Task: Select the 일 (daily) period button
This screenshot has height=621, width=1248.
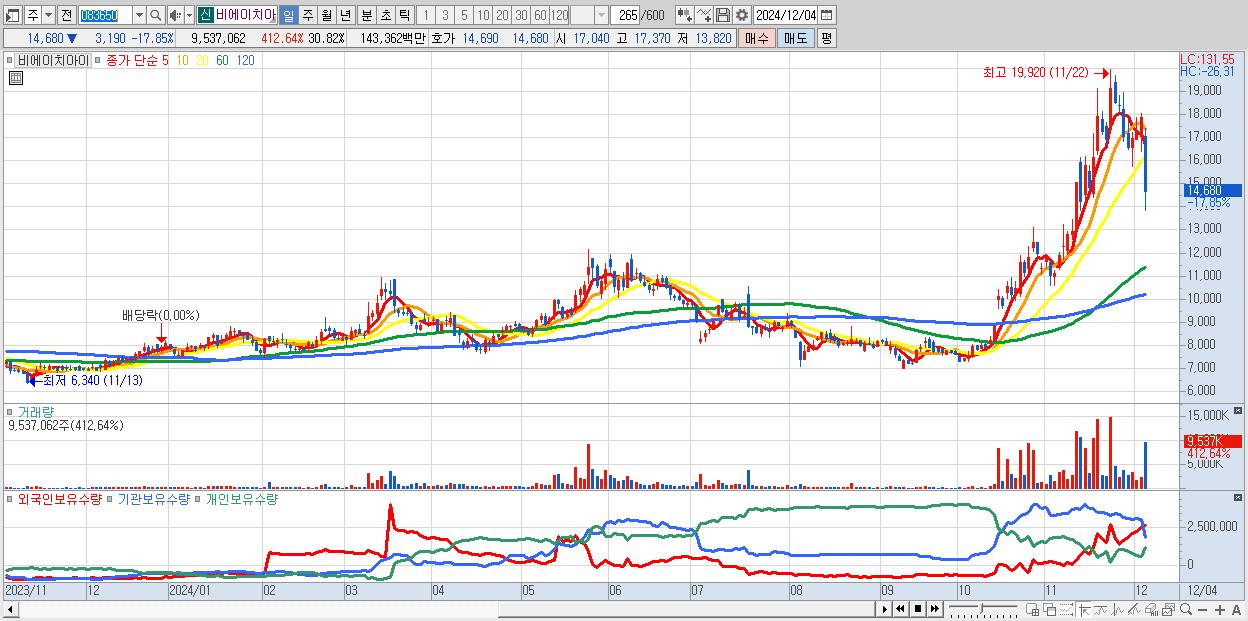Action: pyautogui.click(x=288, y=15)
